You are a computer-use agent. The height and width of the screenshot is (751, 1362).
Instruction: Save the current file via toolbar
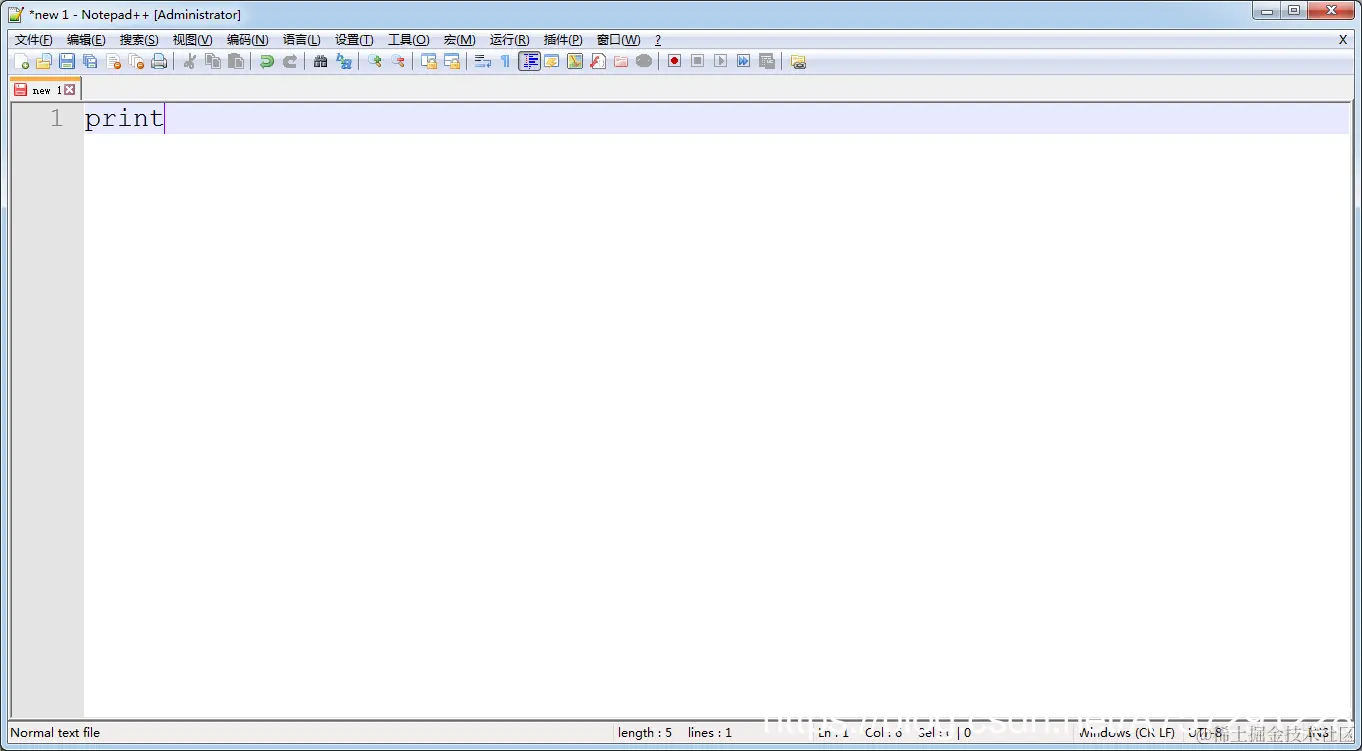click(67, 61)
